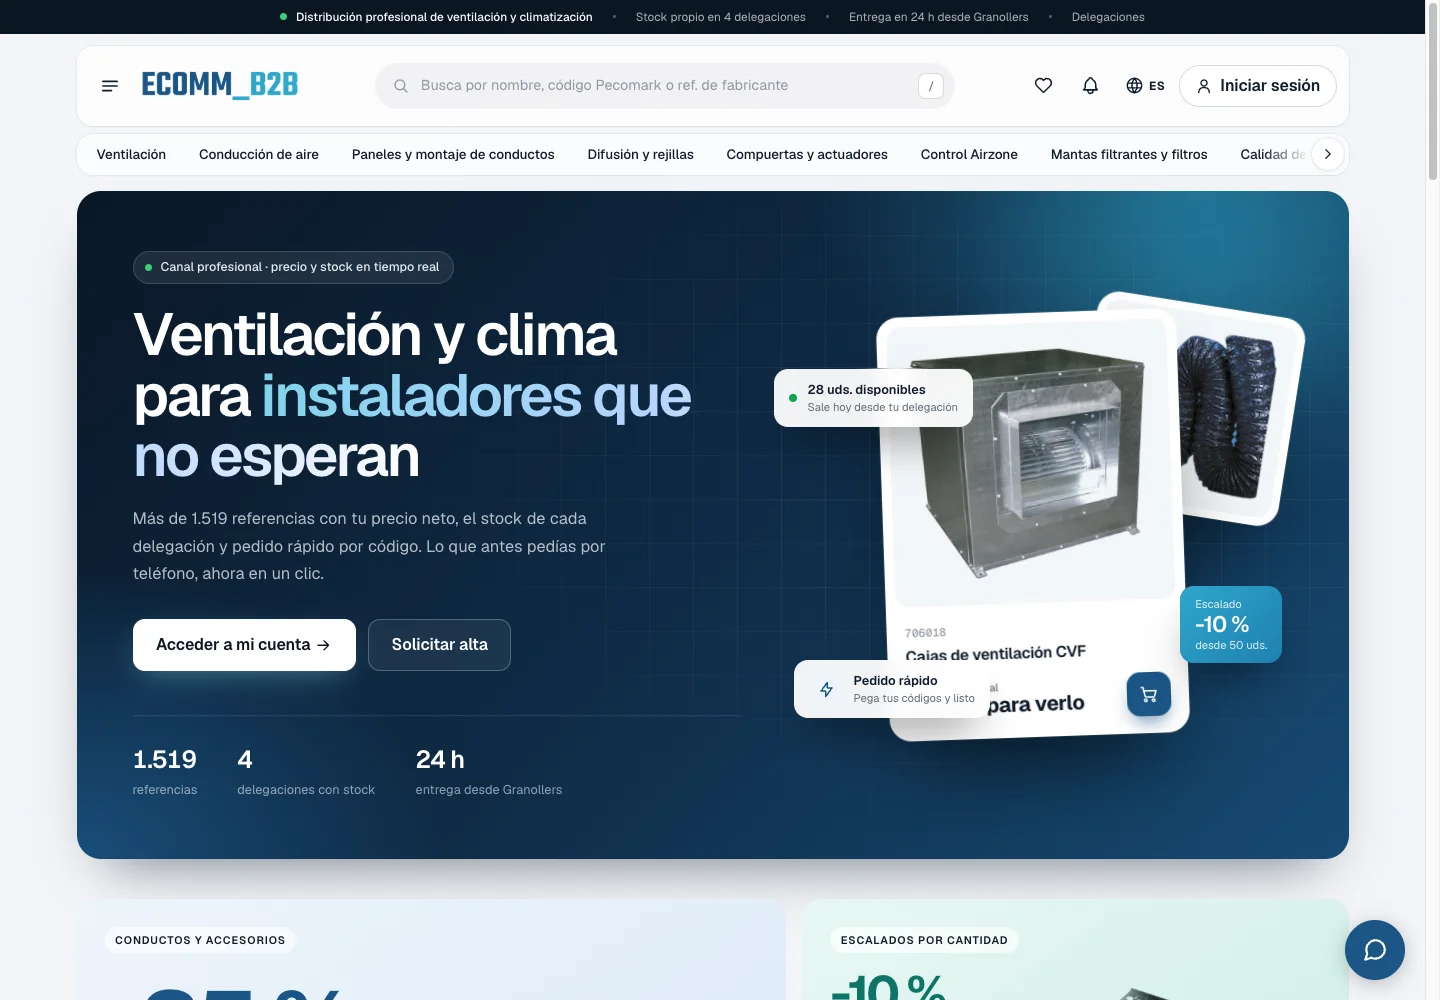Screen dimensions: 1440x1000
Task: Click Canal profesional status pill
Action: [293, 267]
